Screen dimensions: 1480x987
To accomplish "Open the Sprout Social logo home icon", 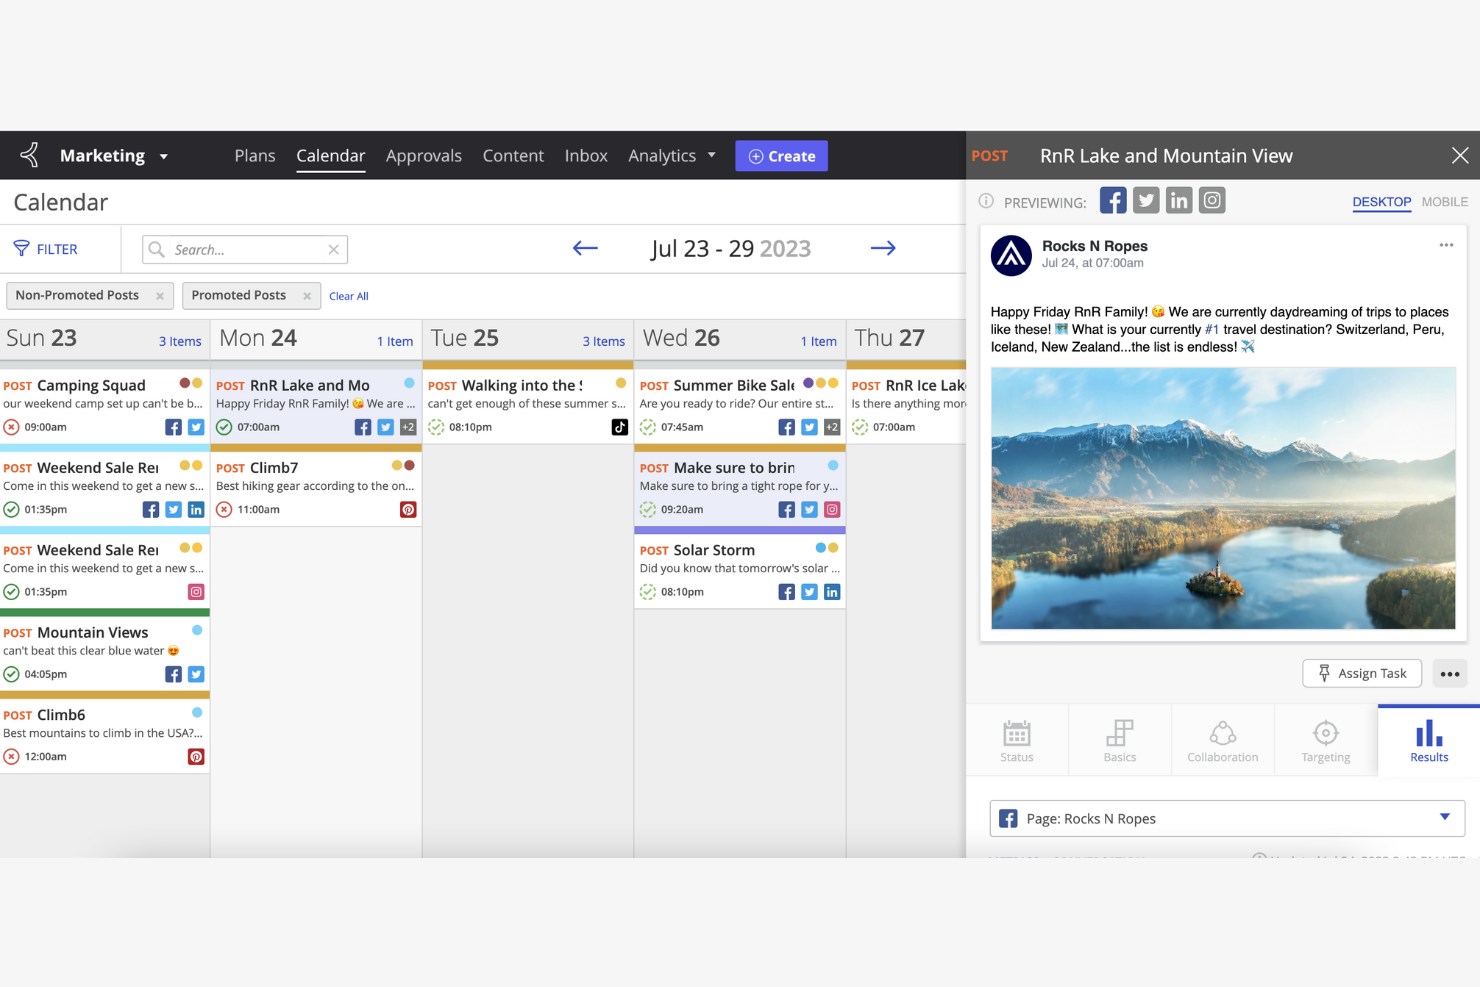I will [28, 155].
